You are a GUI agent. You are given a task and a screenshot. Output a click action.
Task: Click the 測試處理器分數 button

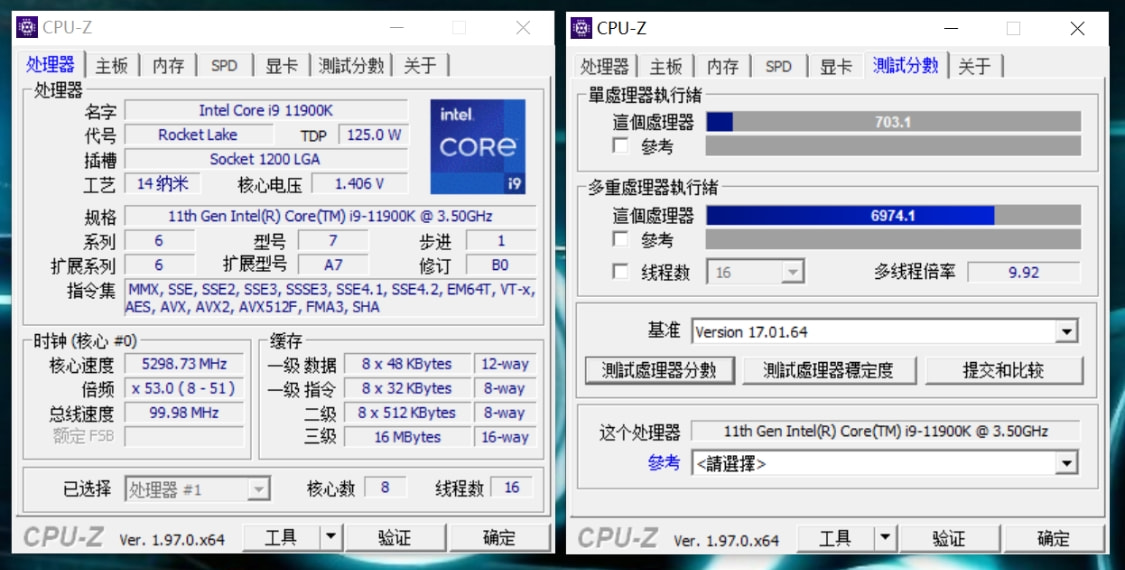[659, 370]
